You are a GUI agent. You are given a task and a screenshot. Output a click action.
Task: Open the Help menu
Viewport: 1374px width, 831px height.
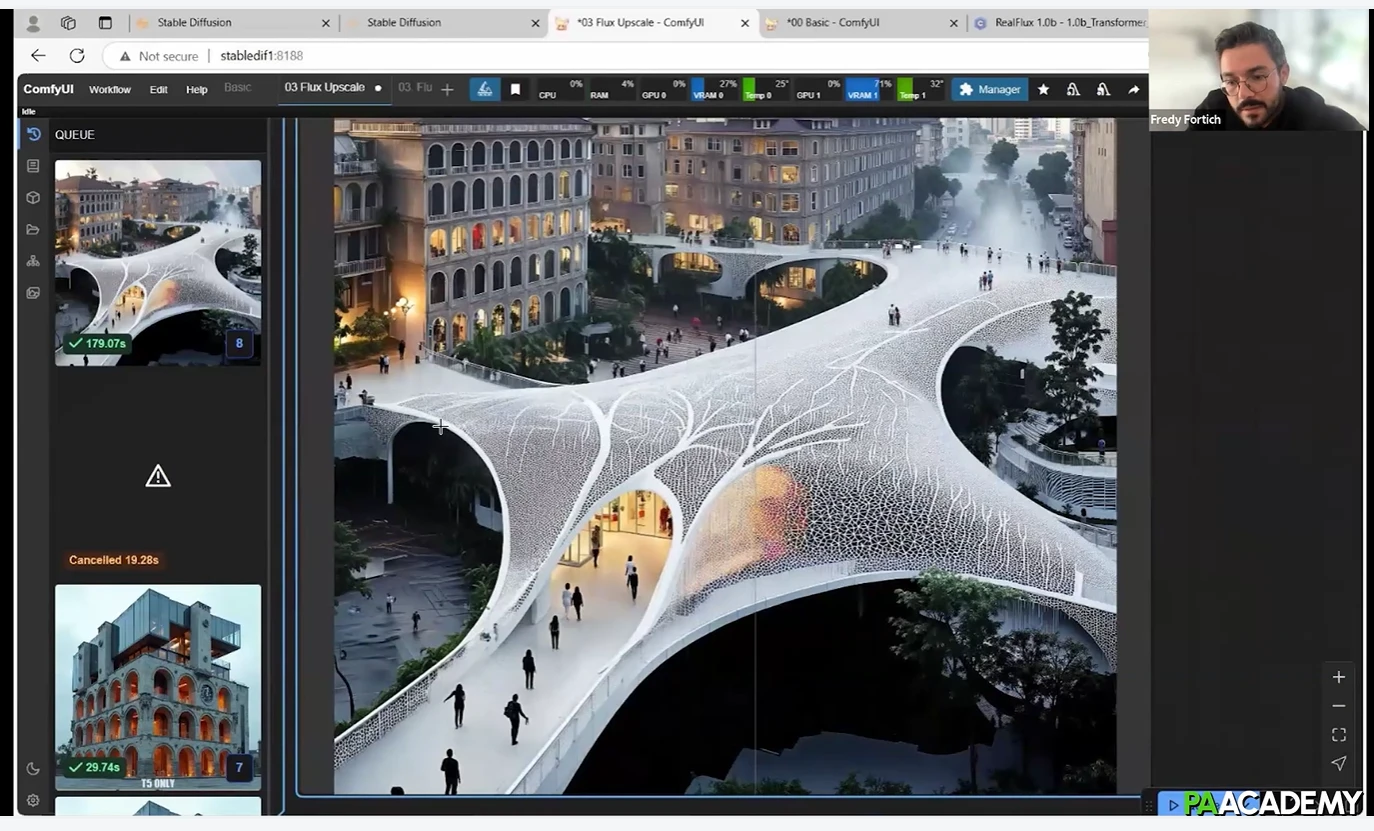pyautogui.click(x=196, y=89)
